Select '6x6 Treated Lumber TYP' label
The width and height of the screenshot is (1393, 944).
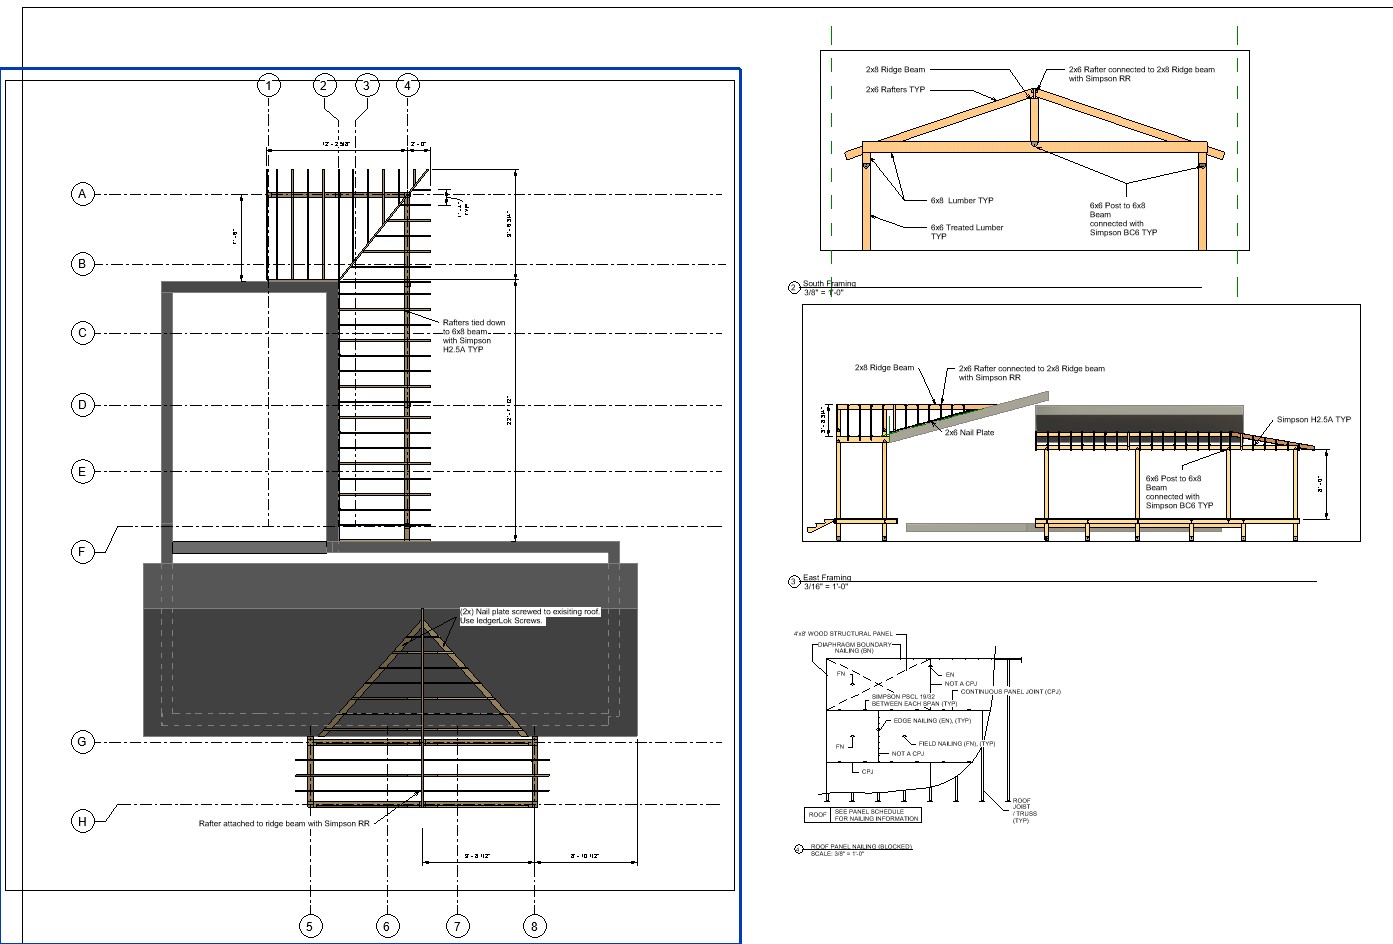coord(966,232)
